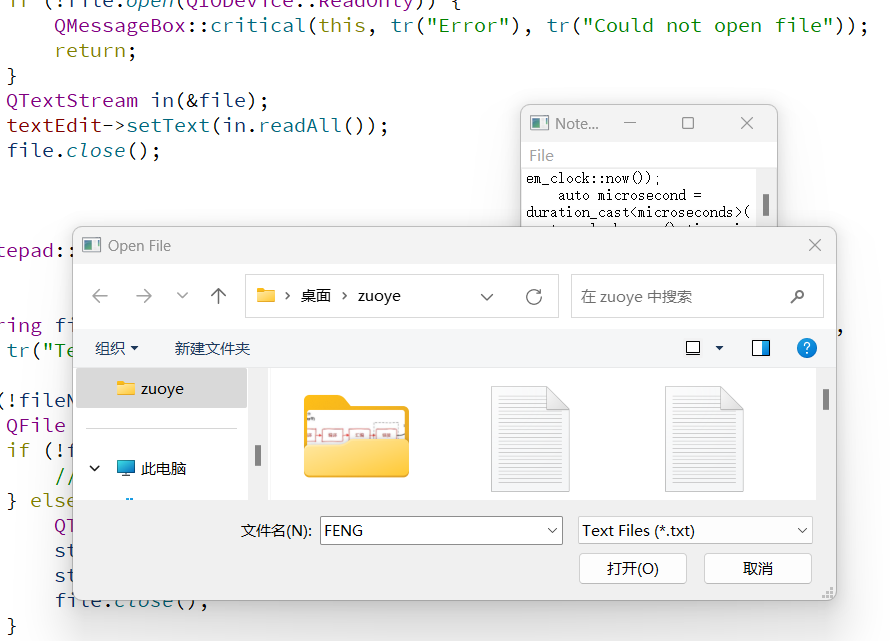Click QMessageBox::critical line in code editor

[x=461, y=26]
